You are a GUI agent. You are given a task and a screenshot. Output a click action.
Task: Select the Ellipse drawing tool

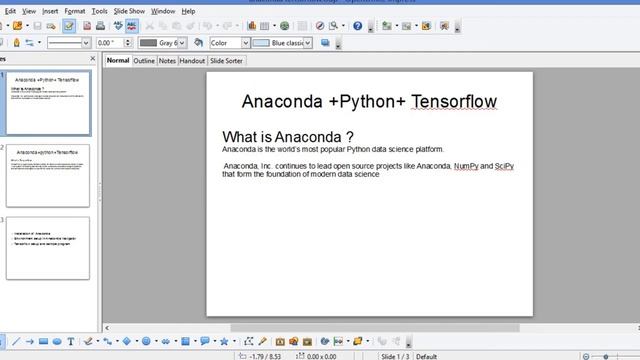pos(57,341)
